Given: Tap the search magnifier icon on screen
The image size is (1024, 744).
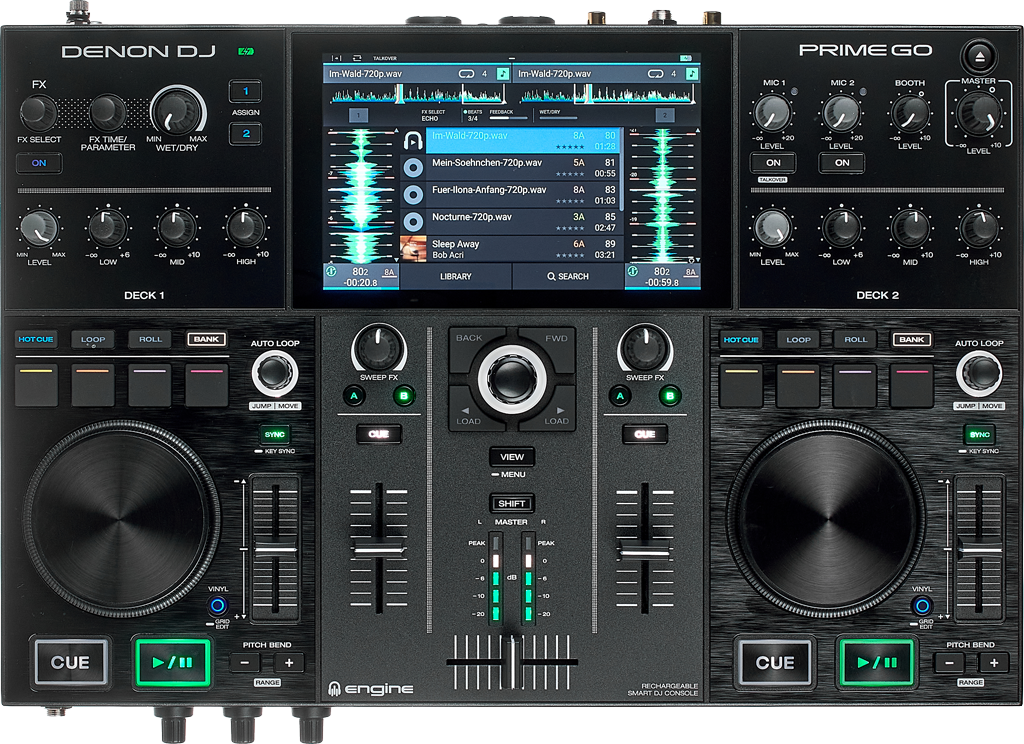Looking at the screenshot, I should pyautogui.click(x=551, y=276).
